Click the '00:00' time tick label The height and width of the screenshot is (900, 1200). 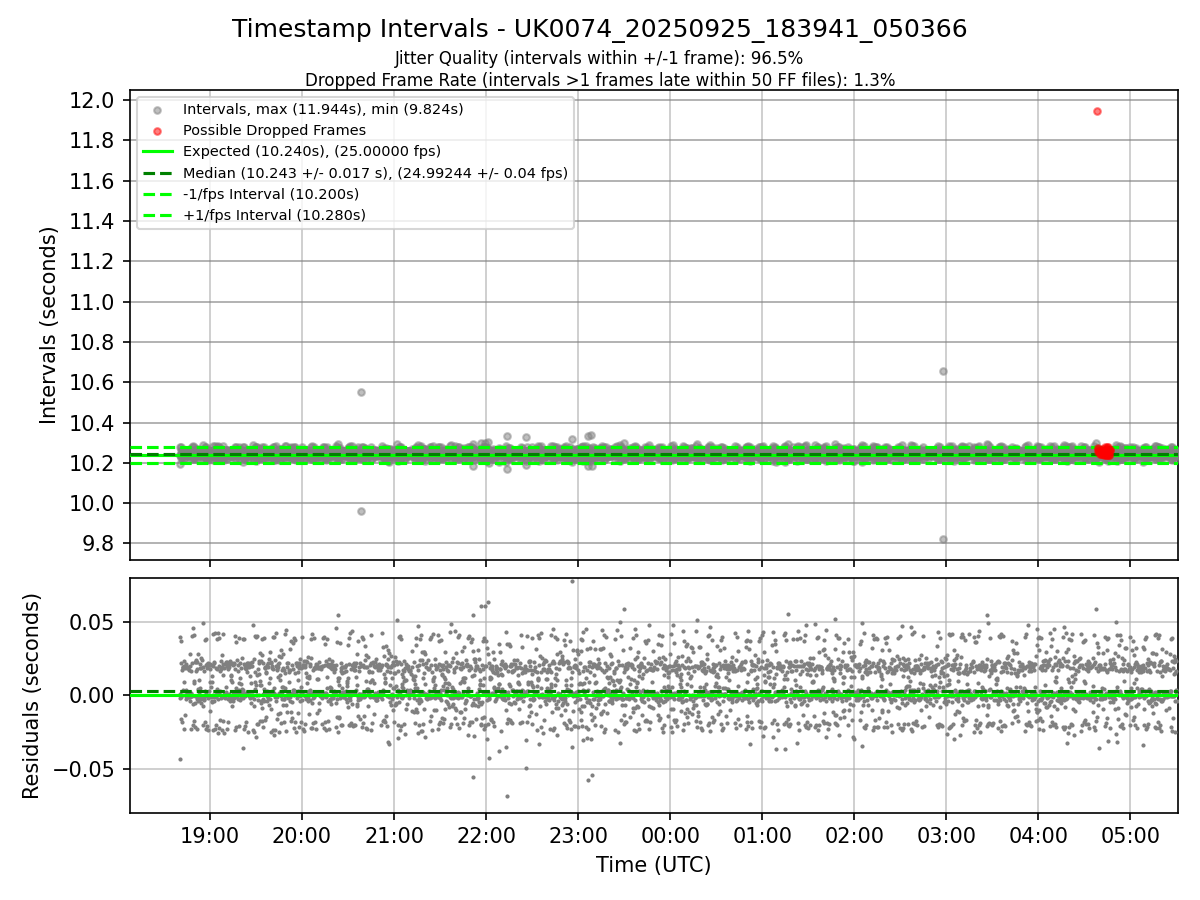pyautogui.click(x=670, y=834)
